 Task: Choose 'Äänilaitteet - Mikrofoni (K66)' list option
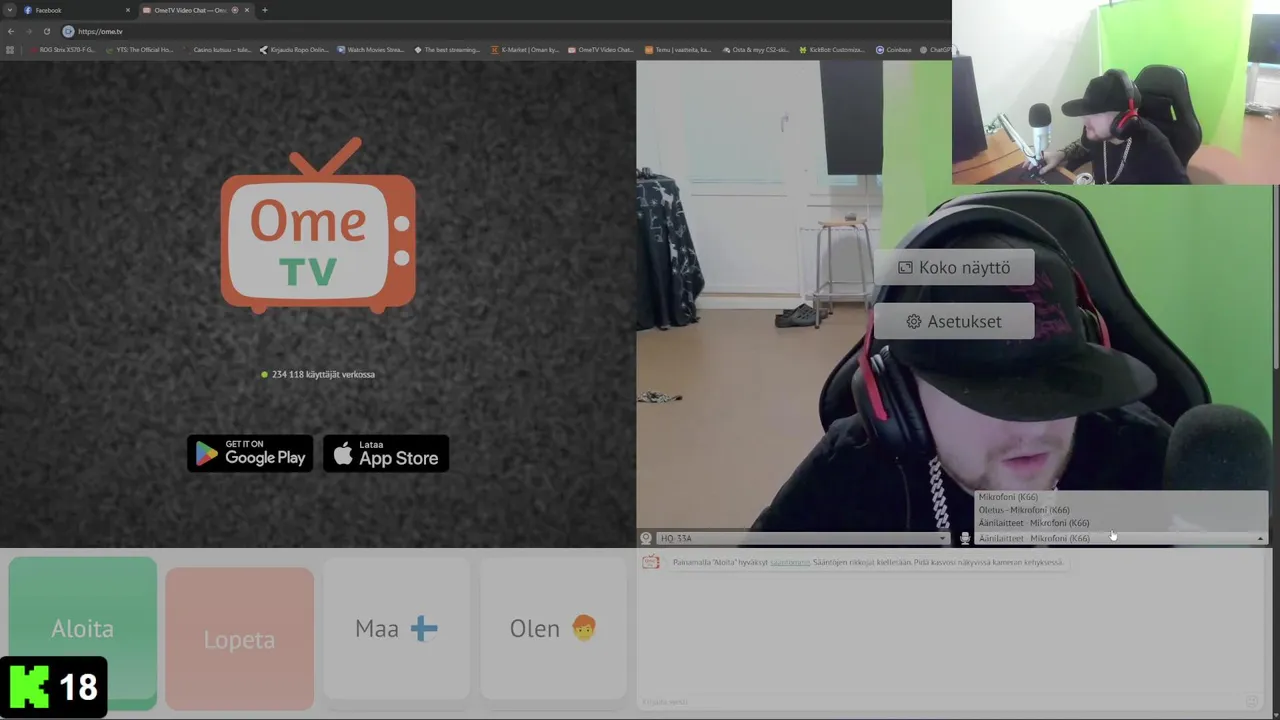[1034, 523]
